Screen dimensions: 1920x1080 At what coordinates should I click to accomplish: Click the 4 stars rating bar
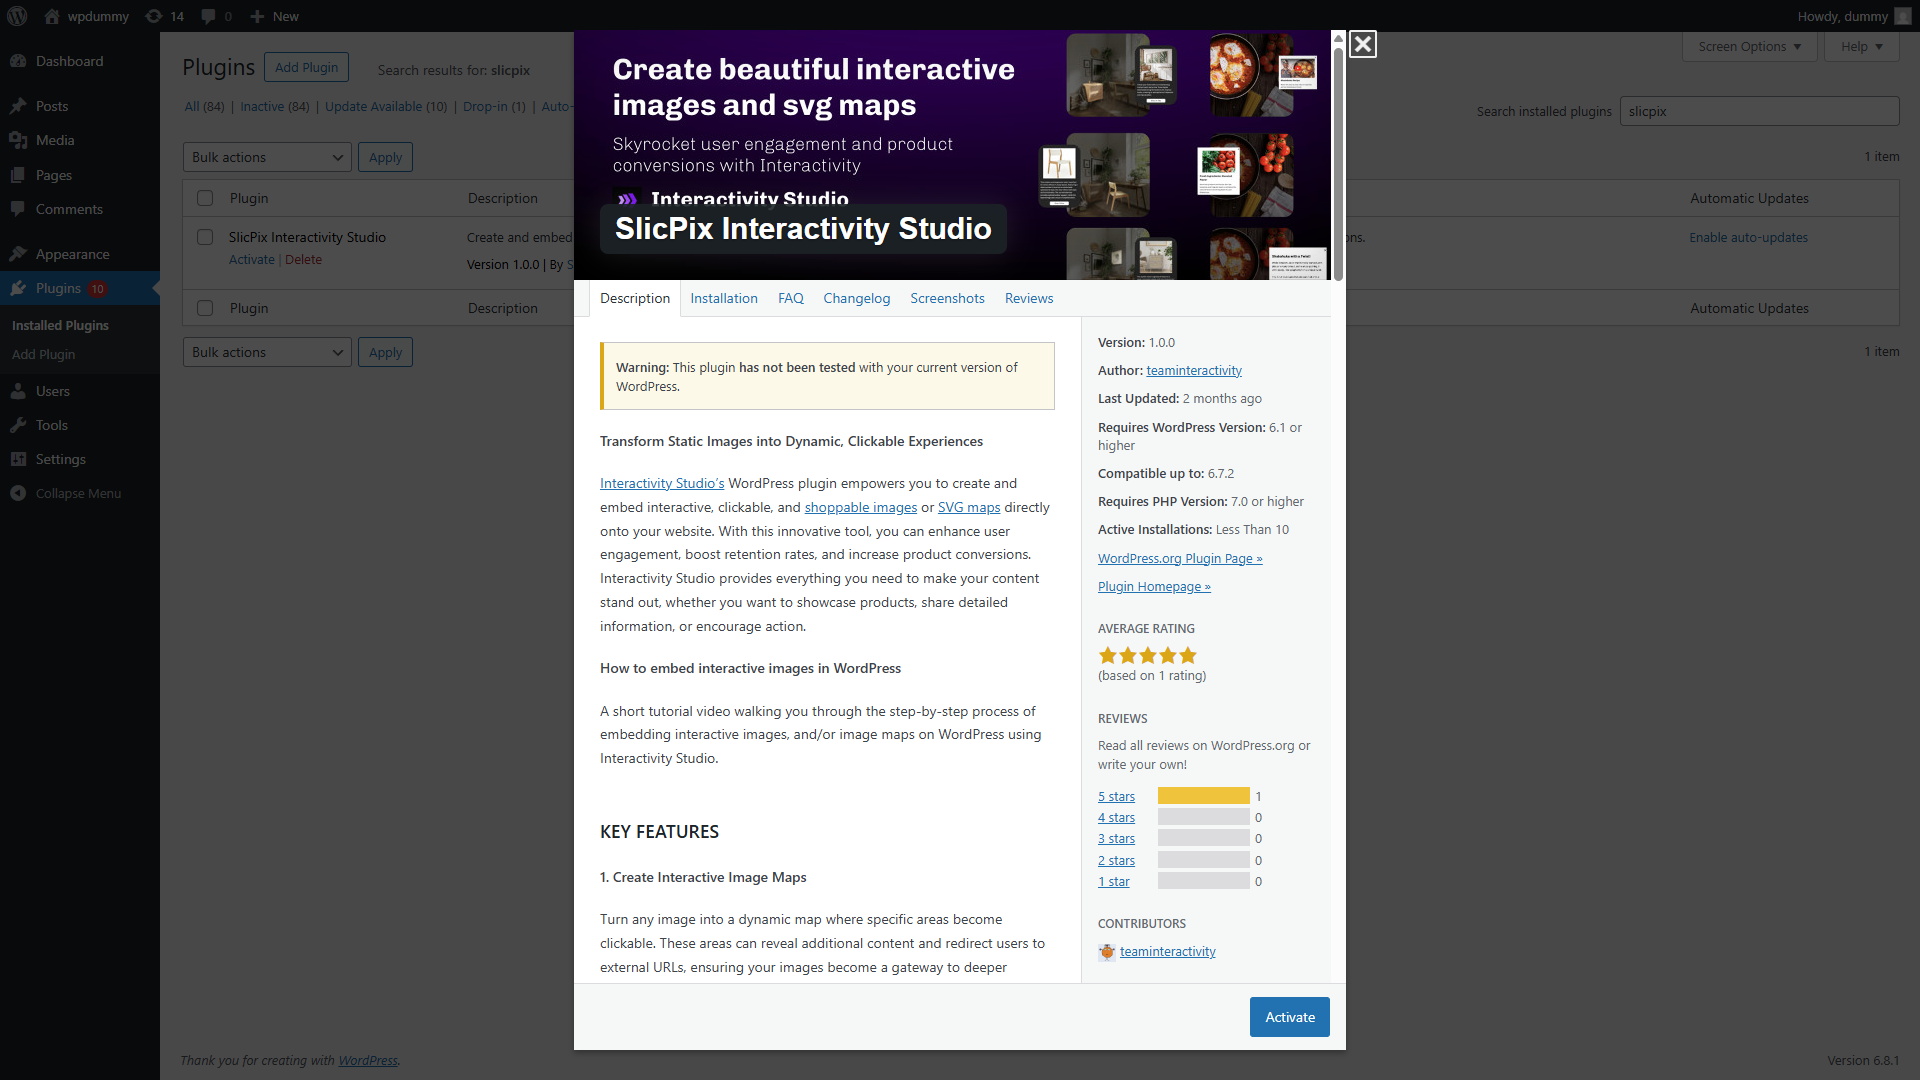tap(1204, 817)
